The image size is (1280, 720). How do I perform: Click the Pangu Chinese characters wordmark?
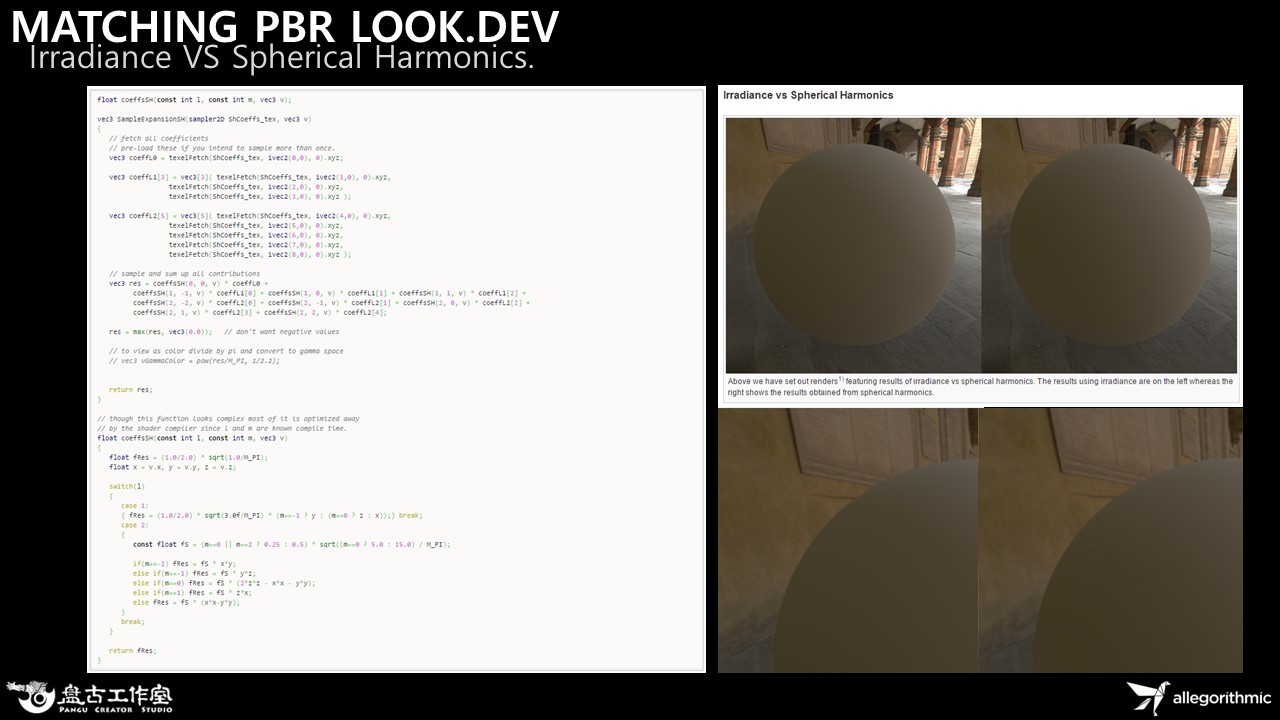tap(117, 693)
